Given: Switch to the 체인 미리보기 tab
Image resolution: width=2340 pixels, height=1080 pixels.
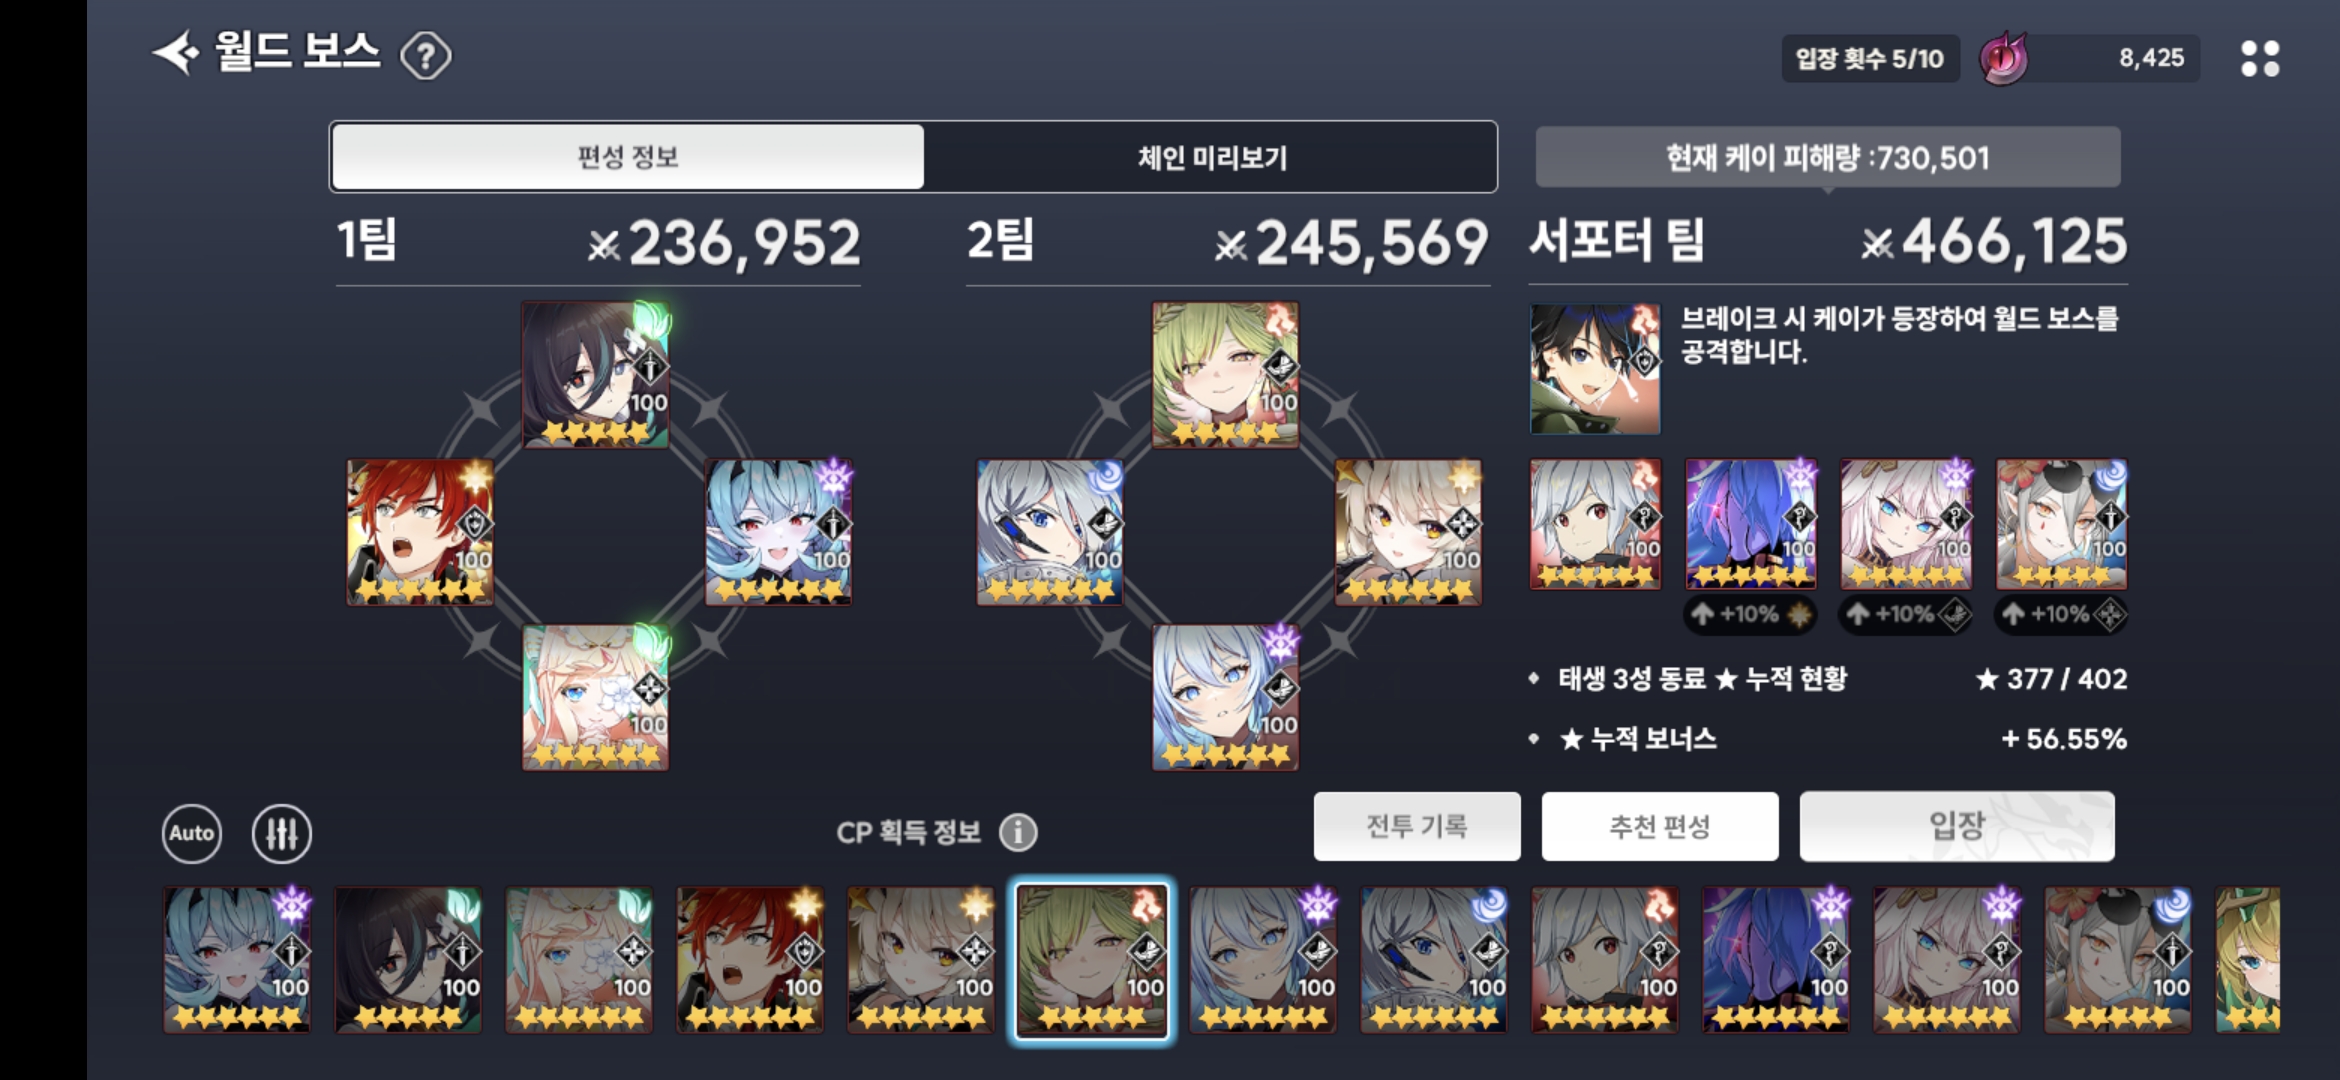Looking at the screenshot, I should (x=1211, y=157).
